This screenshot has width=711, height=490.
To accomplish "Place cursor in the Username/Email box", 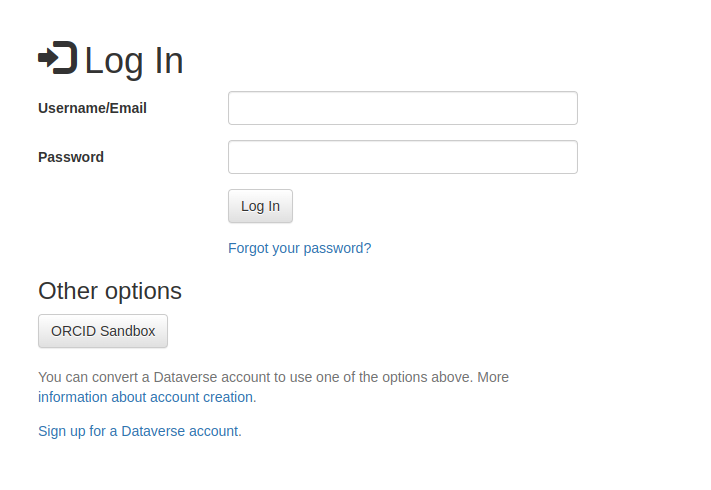I will [x=402, y=108].
